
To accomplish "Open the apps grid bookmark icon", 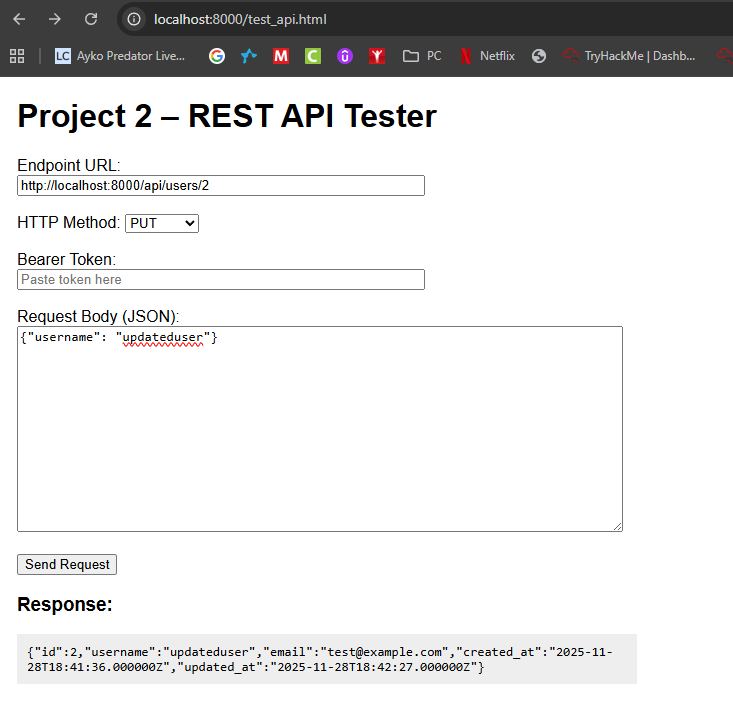I will click(x=17, y=56).
